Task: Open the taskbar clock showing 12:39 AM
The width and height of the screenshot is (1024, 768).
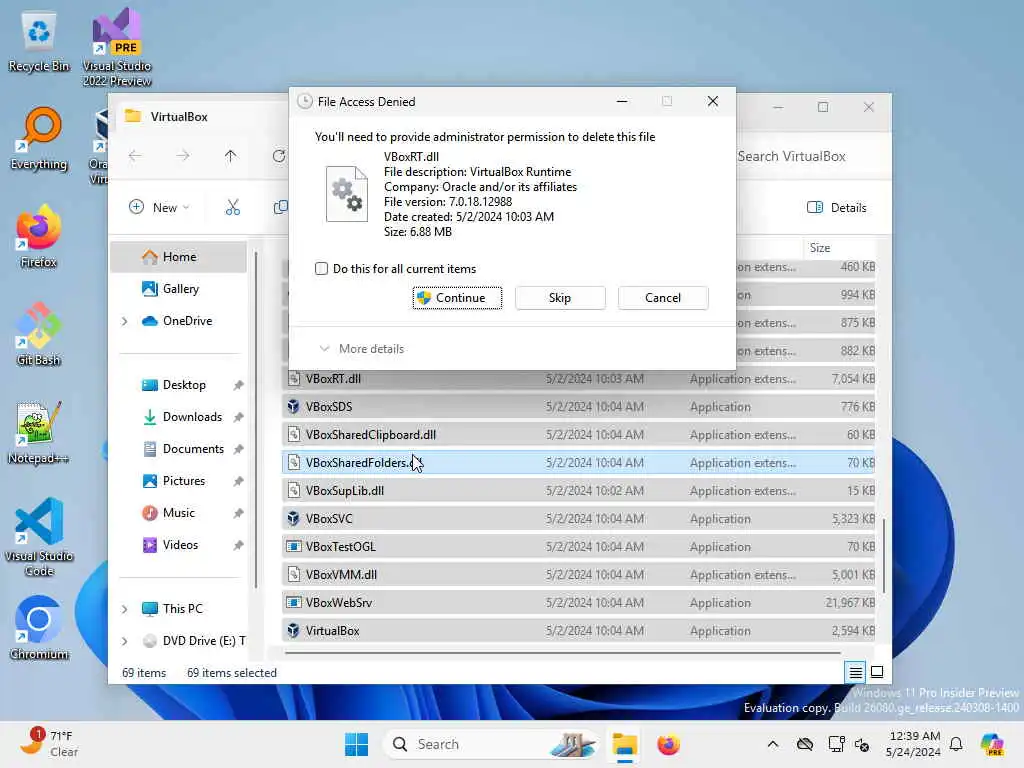Action: (913, 744)
